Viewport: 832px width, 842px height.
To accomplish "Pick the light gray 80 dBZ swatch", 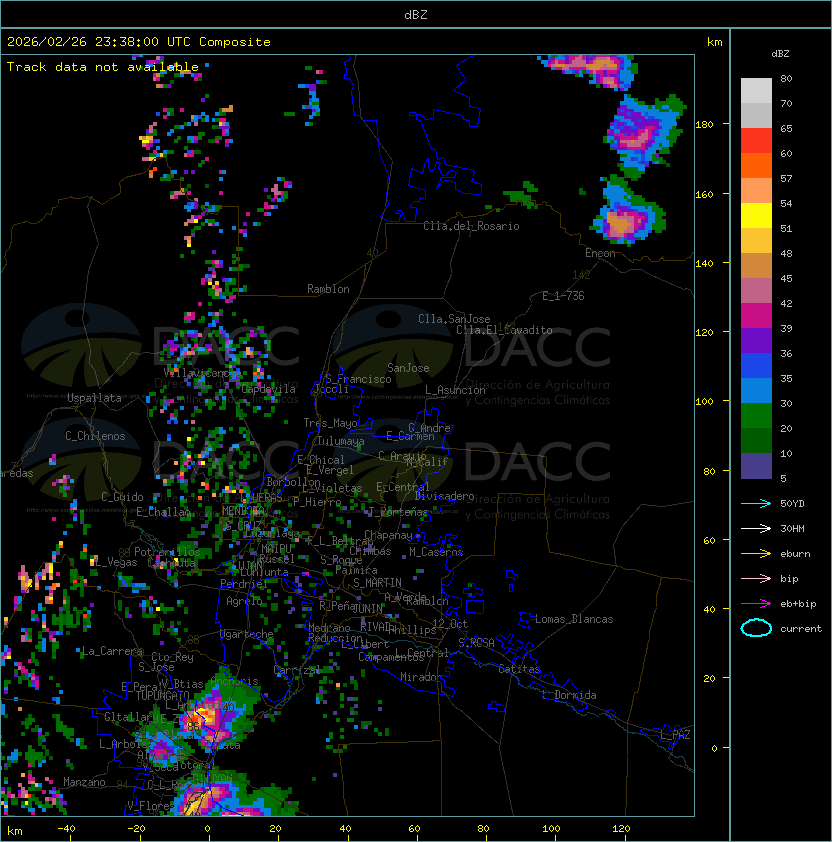I will click(756, 90).
